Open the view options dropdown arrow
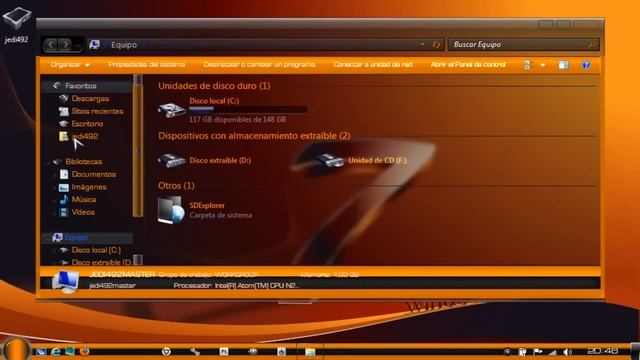Image resolution: width=640 pixels, height=360 pixels. pos(542,65)
